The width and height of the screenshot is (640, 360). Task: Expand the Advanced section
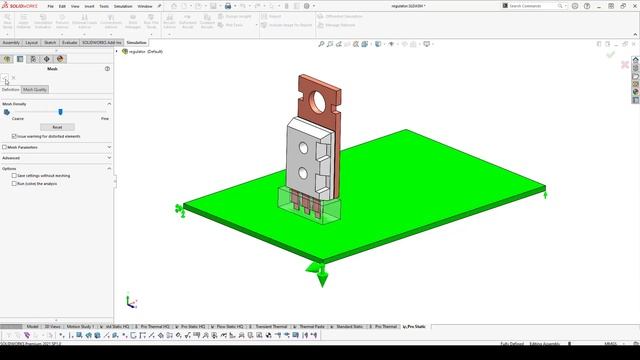[x=109, y=158]
